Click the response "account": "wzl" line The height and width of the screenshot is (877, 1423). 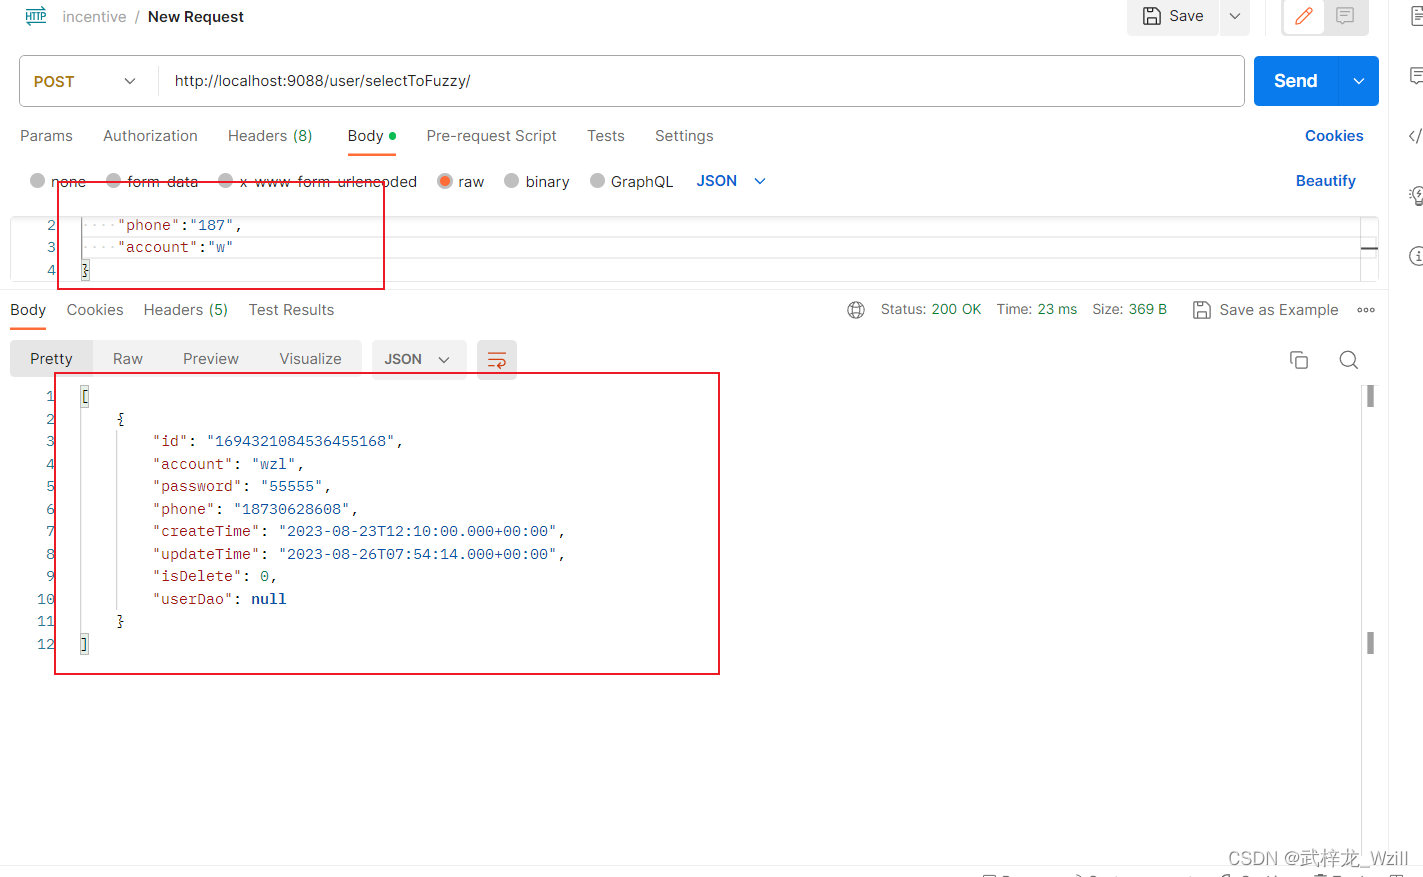coord(228,464)
